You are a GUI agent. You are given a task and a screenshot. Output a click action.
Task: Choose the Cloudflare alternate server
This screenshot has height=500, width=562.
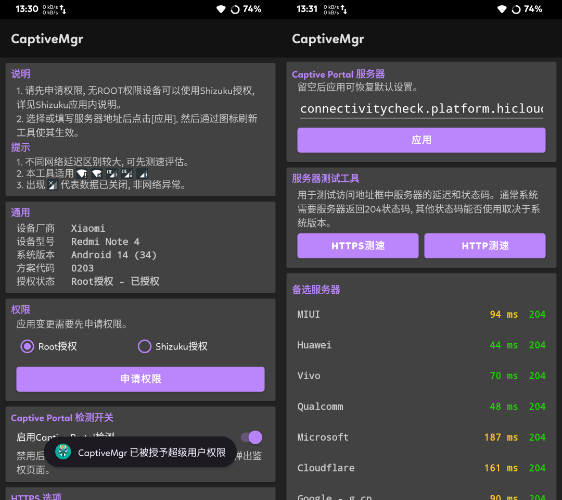(422, 468)
